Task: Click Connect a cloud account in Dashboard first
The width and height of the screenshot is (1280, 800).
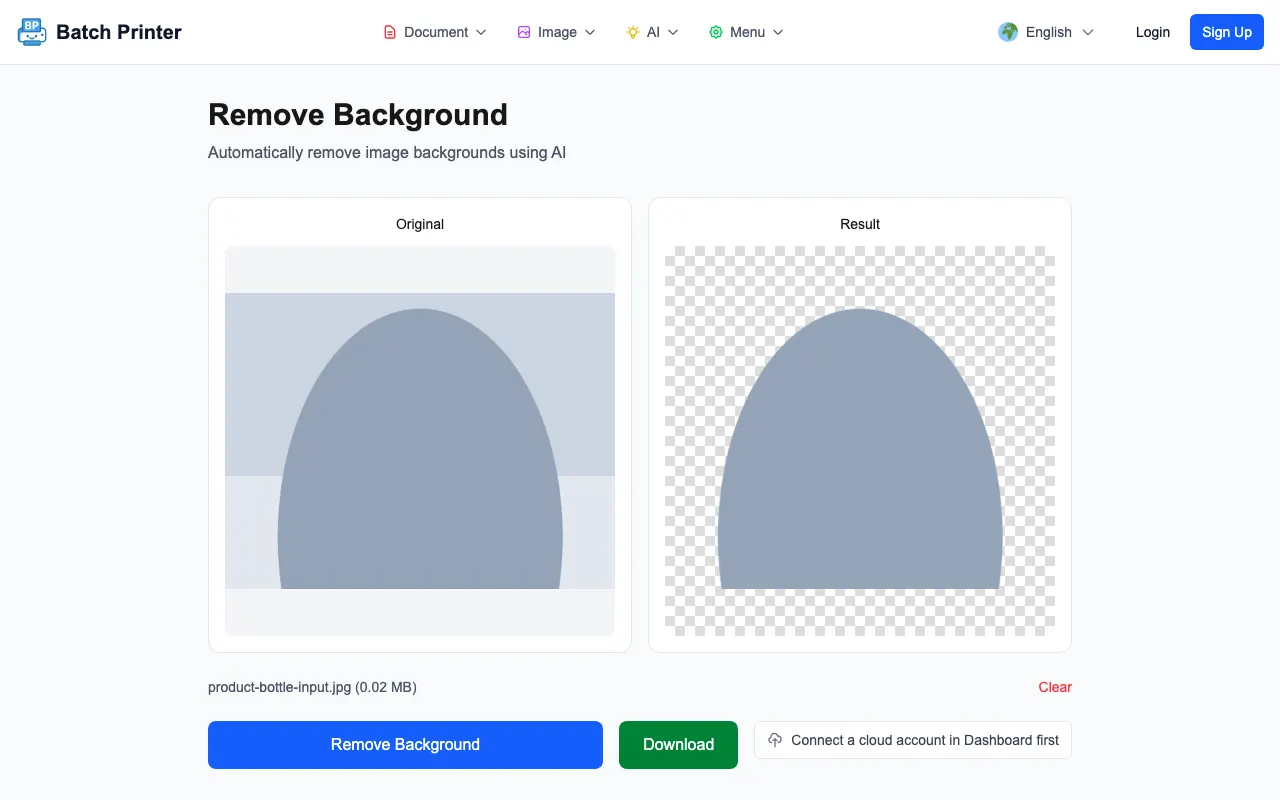Action: pos(913,740)
